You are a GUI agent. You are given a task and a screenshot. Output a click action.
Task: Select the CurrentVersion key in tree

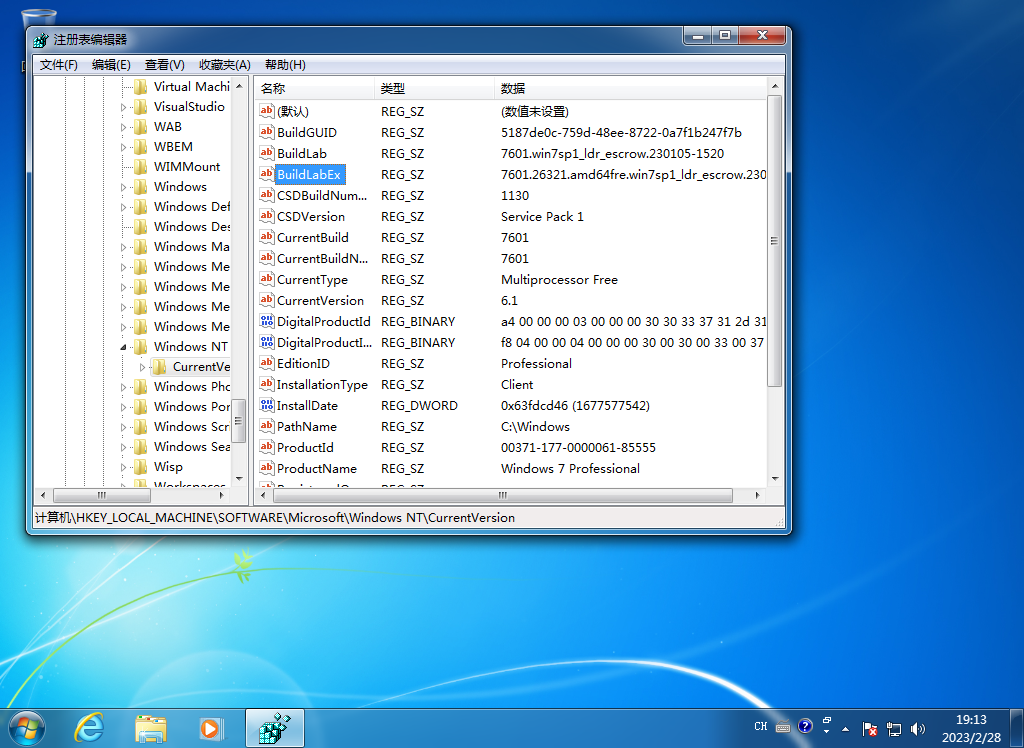coord(200,366)
